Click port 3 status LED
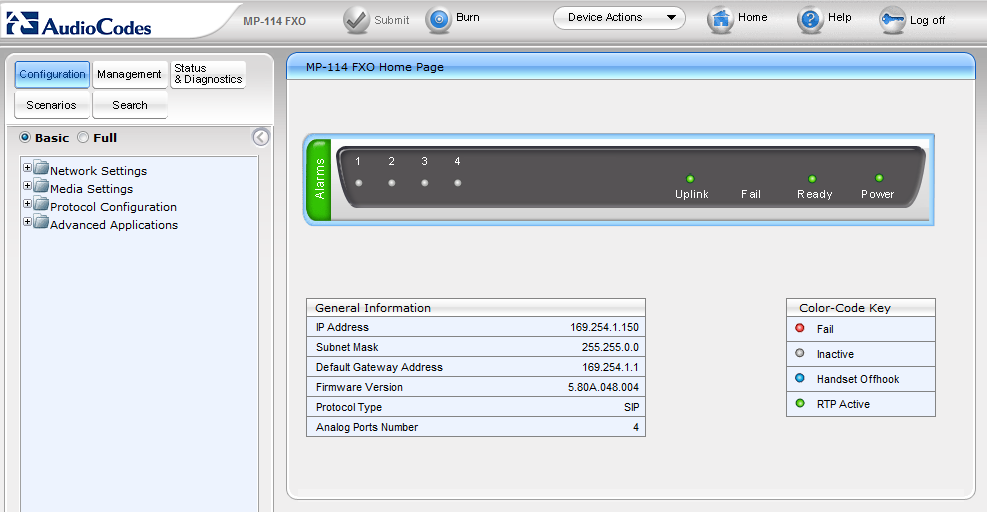The image size is (987, 512). tap(425, 183)
